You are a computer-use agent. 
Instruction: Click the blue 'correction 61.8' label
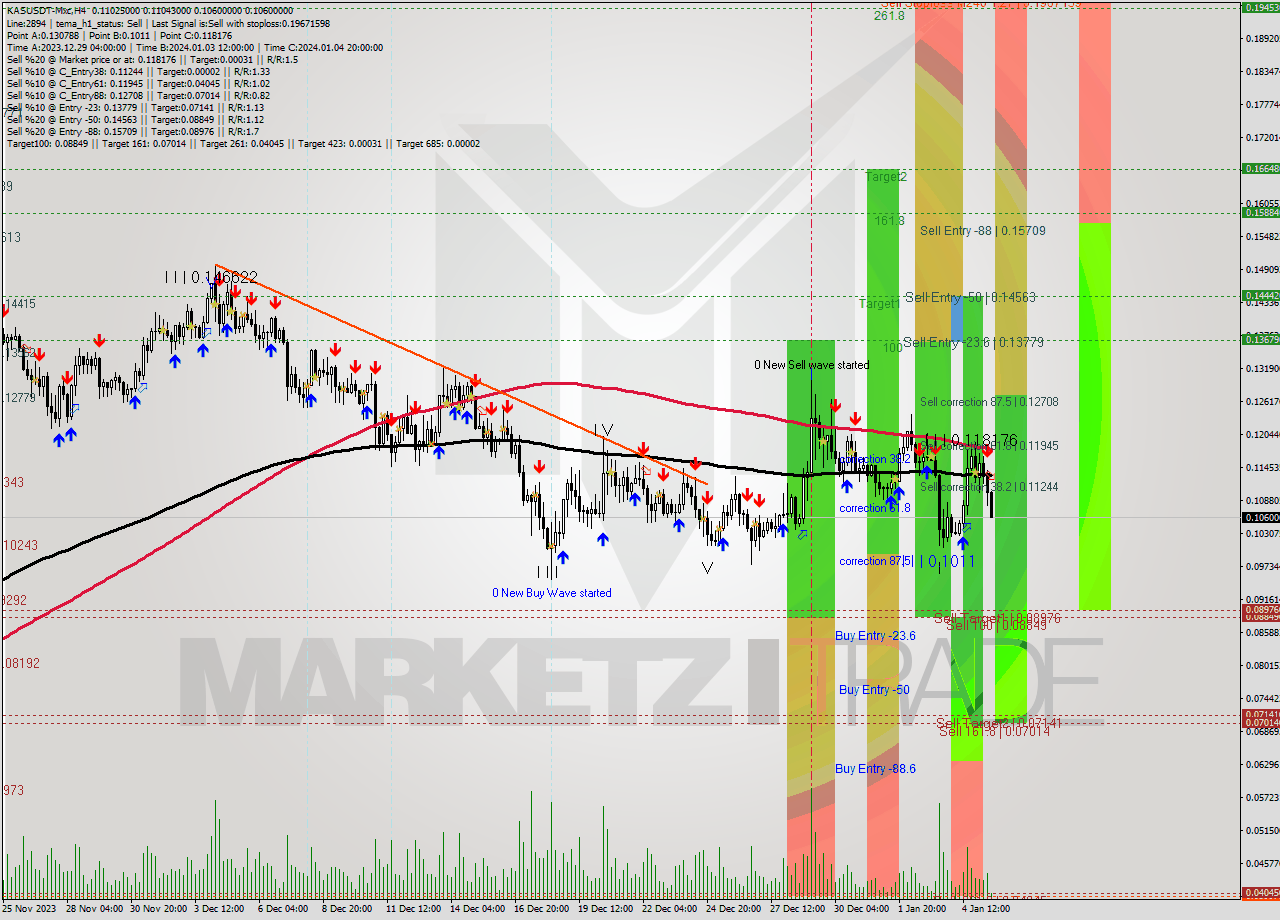pyautogui.click(x=875, y=508)
